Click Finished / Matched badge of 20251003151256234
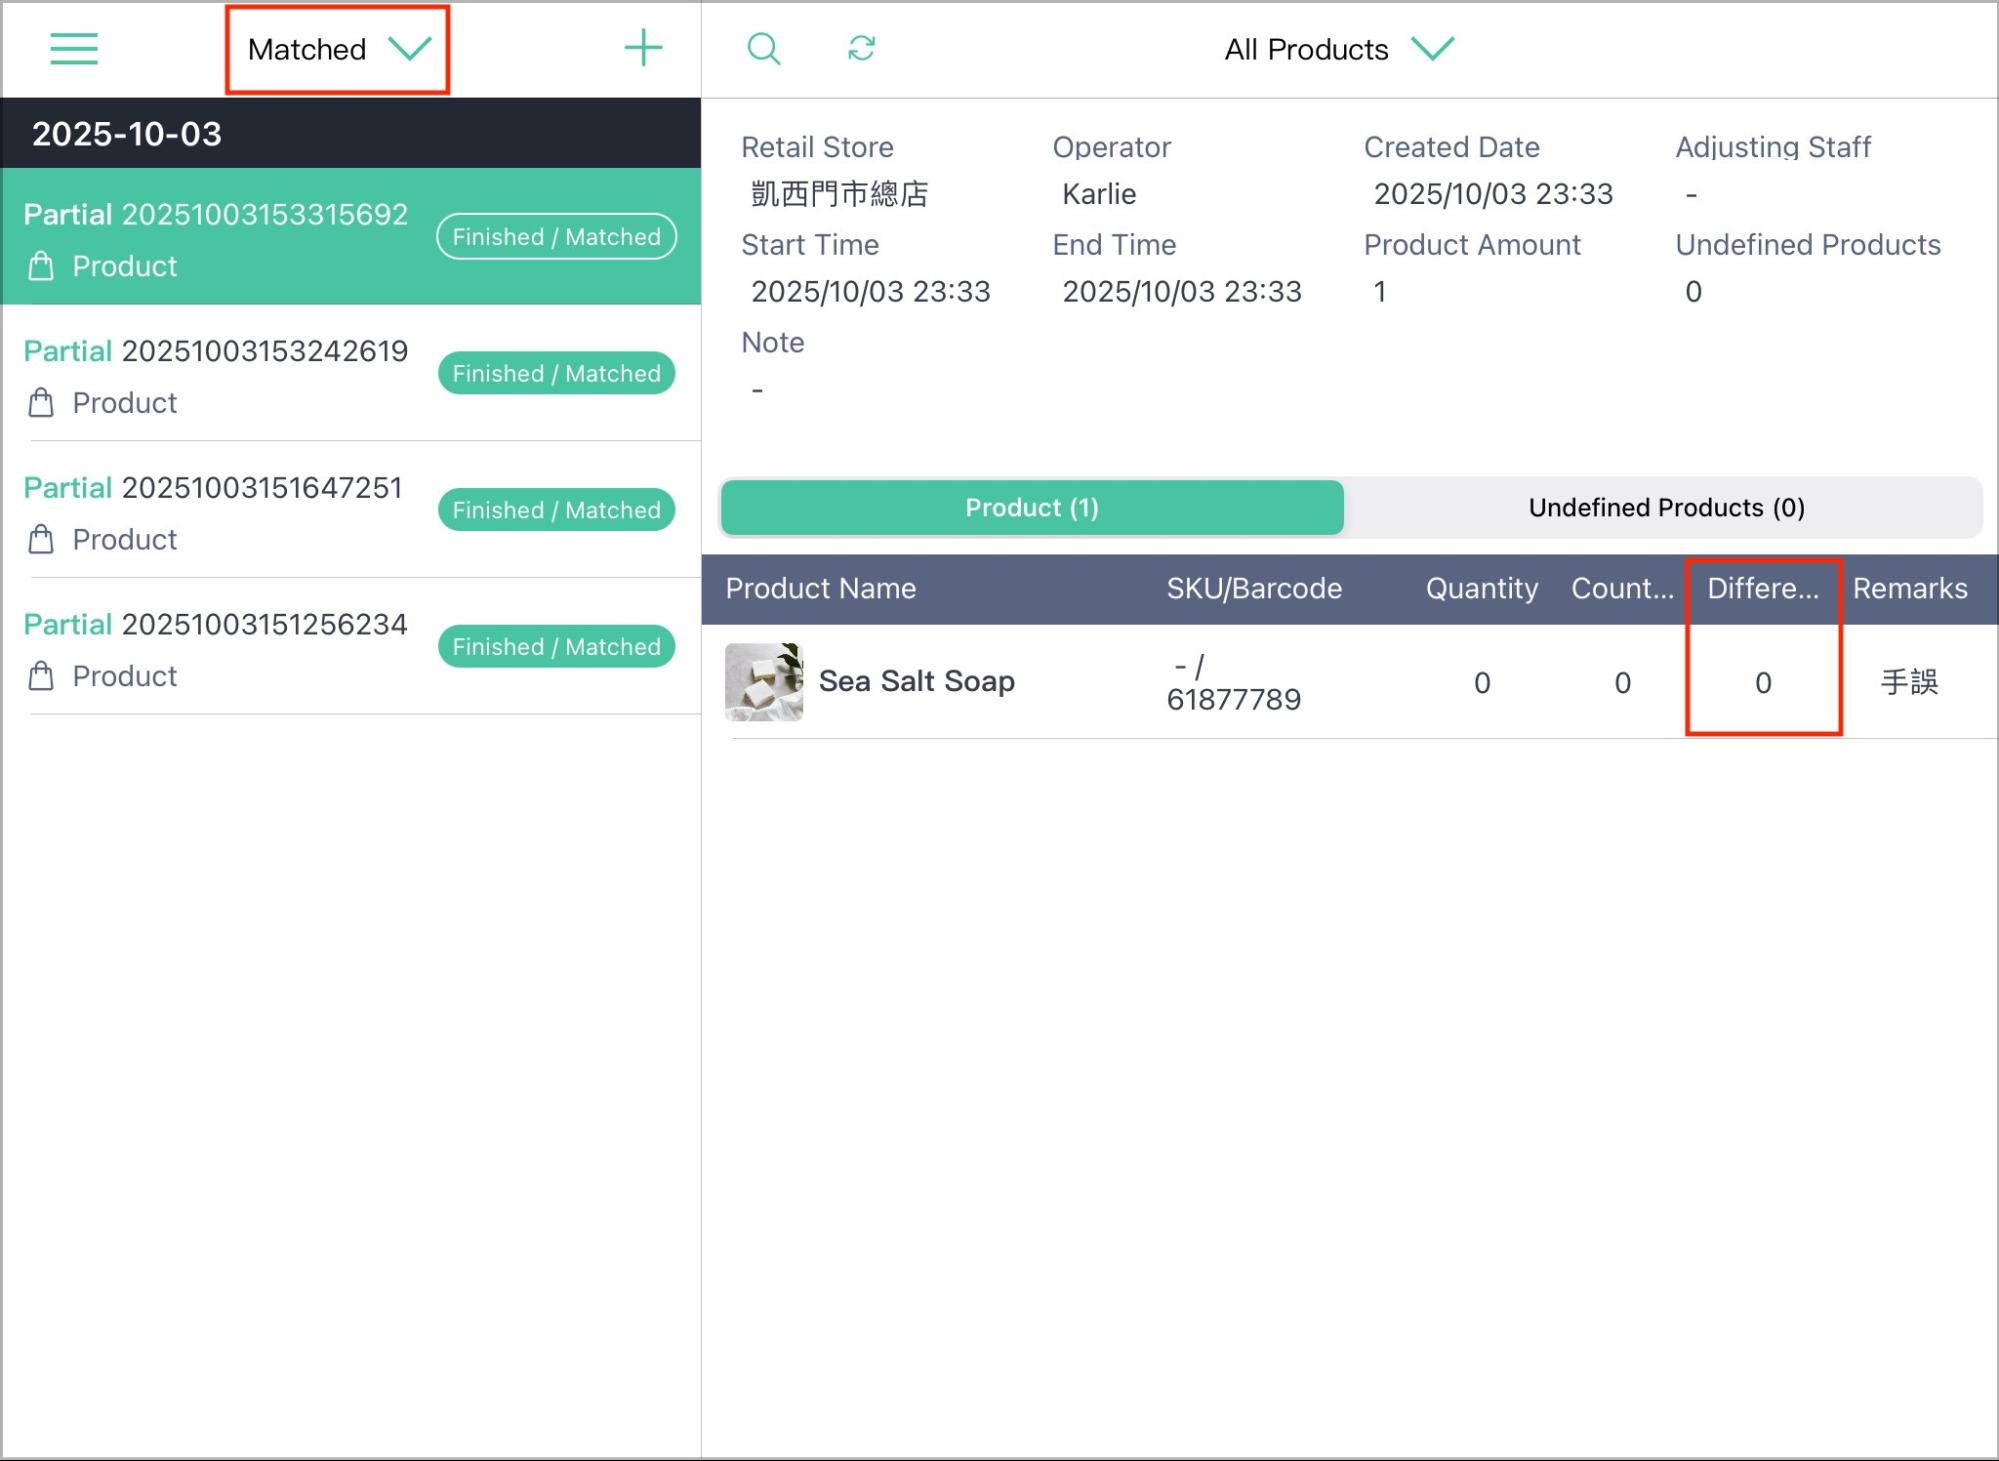 [x=557, y=647]
